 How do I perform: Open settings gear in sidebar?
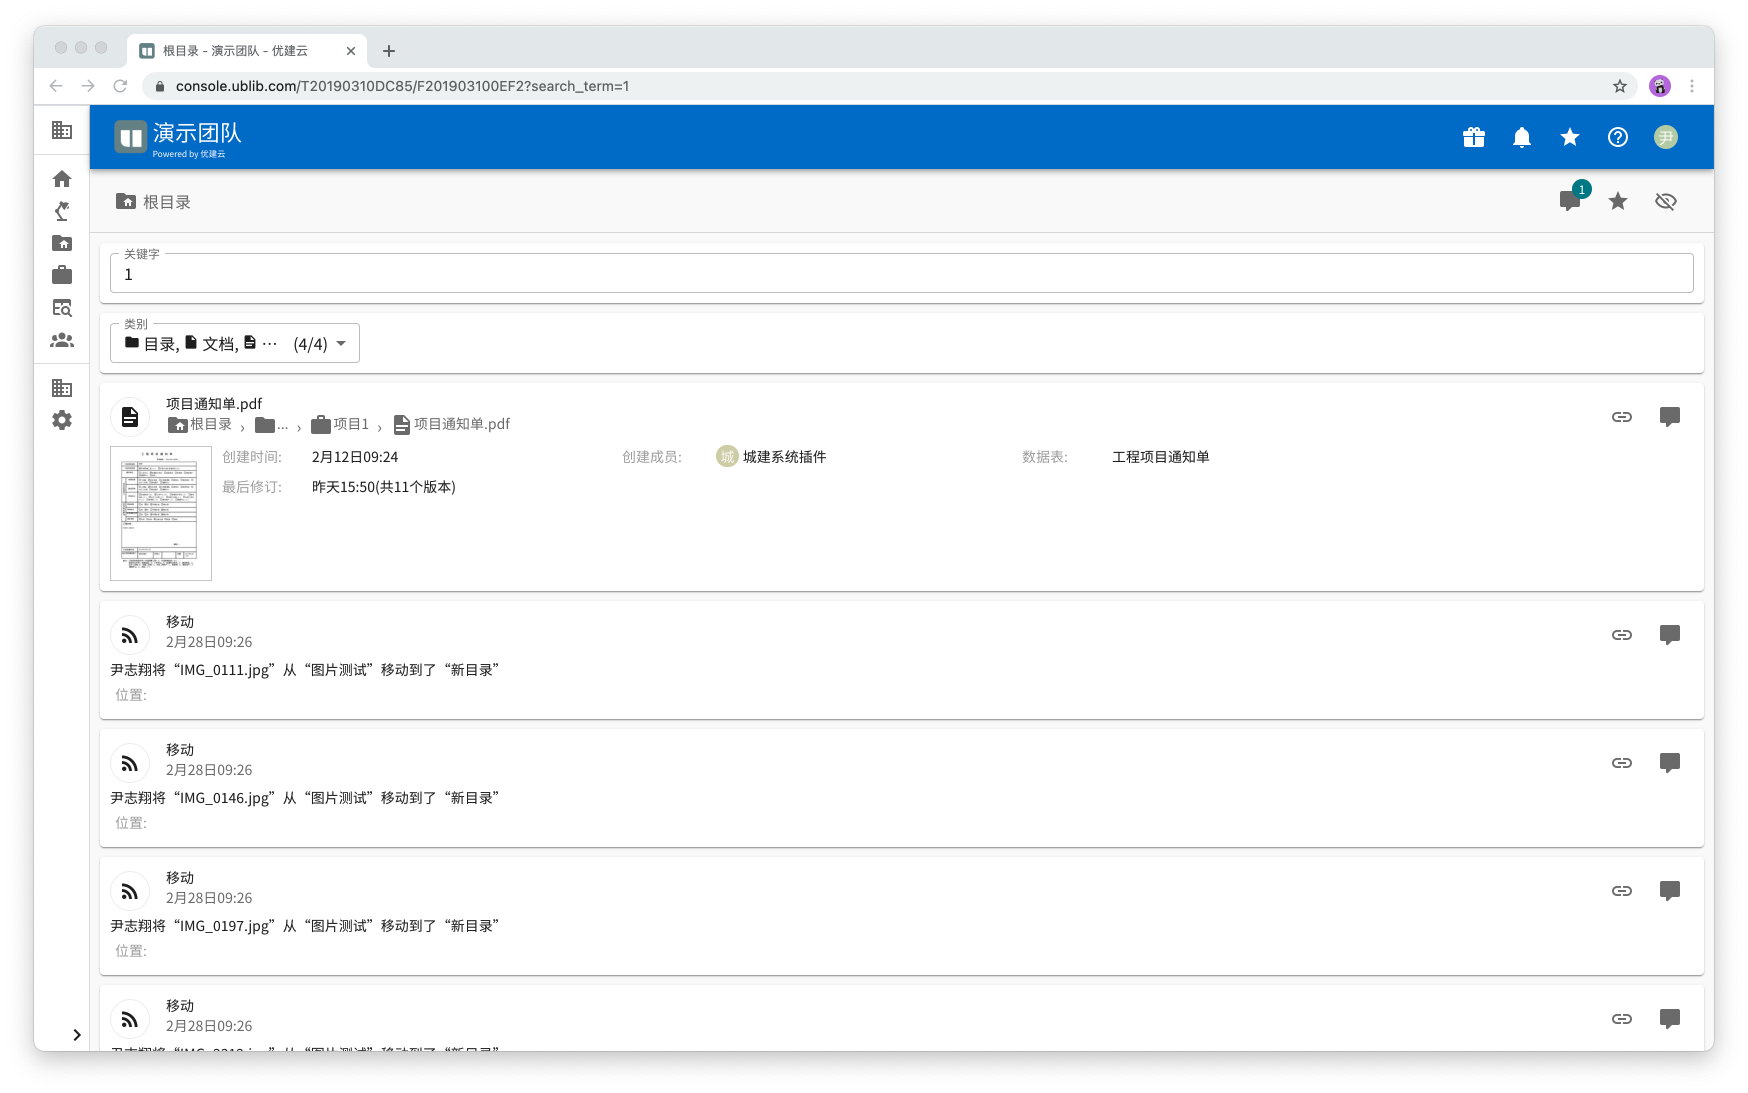coord(62,420)
